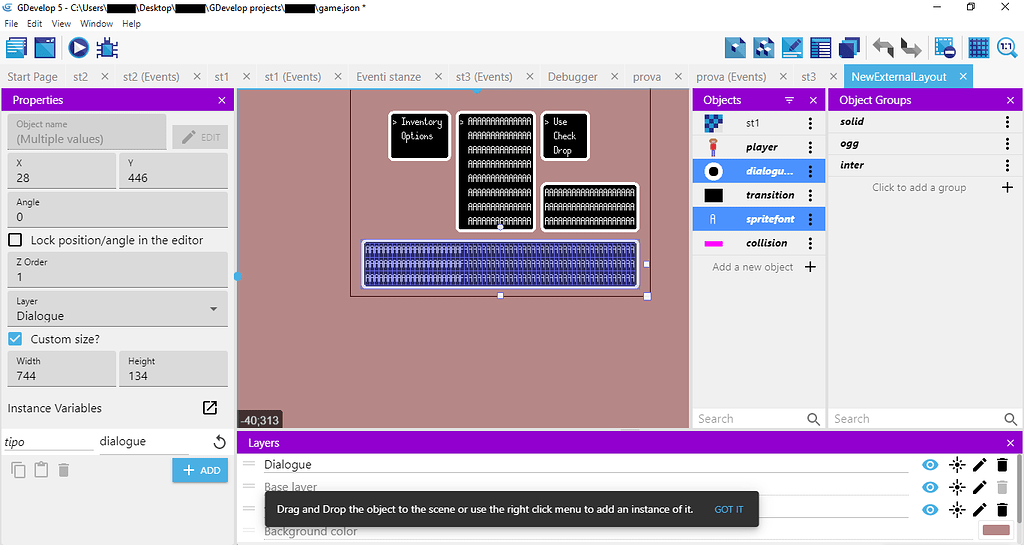The width and height of the screenshot is (1024, 545).
Task: Switch to the Eventi stanze tab
Action: click(389, 76)
